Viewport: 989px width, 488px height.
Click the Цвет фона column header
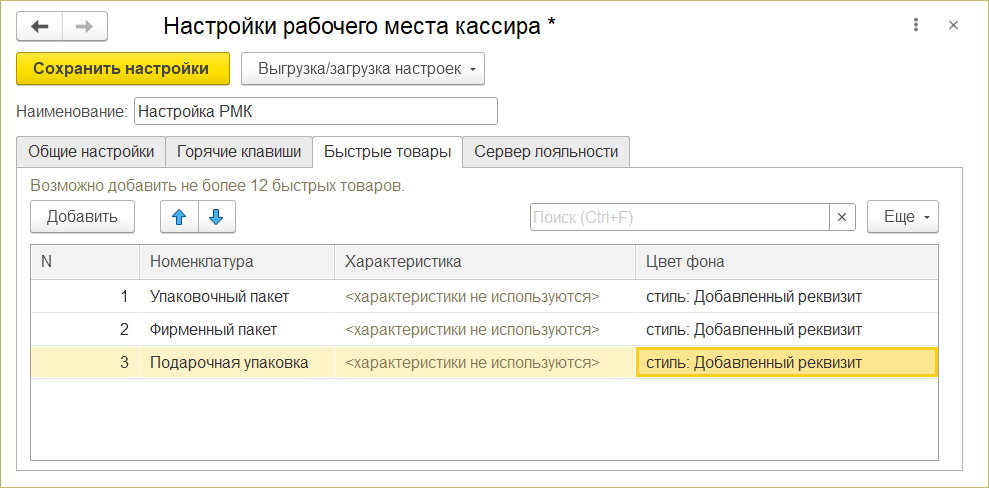(x=787, y=262)
